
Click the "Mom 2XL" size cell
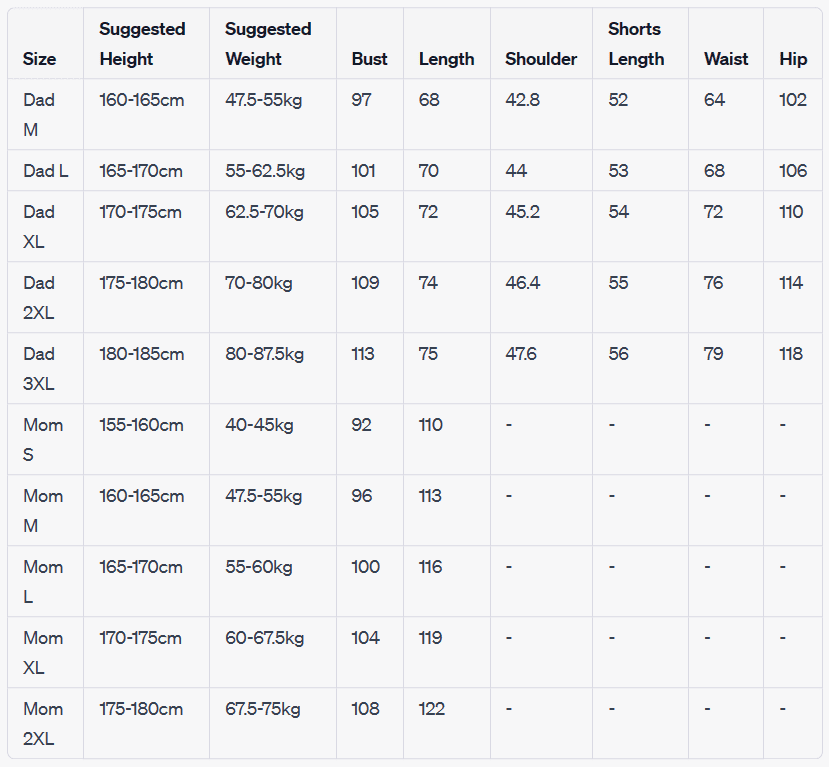[x=43, y=723]
